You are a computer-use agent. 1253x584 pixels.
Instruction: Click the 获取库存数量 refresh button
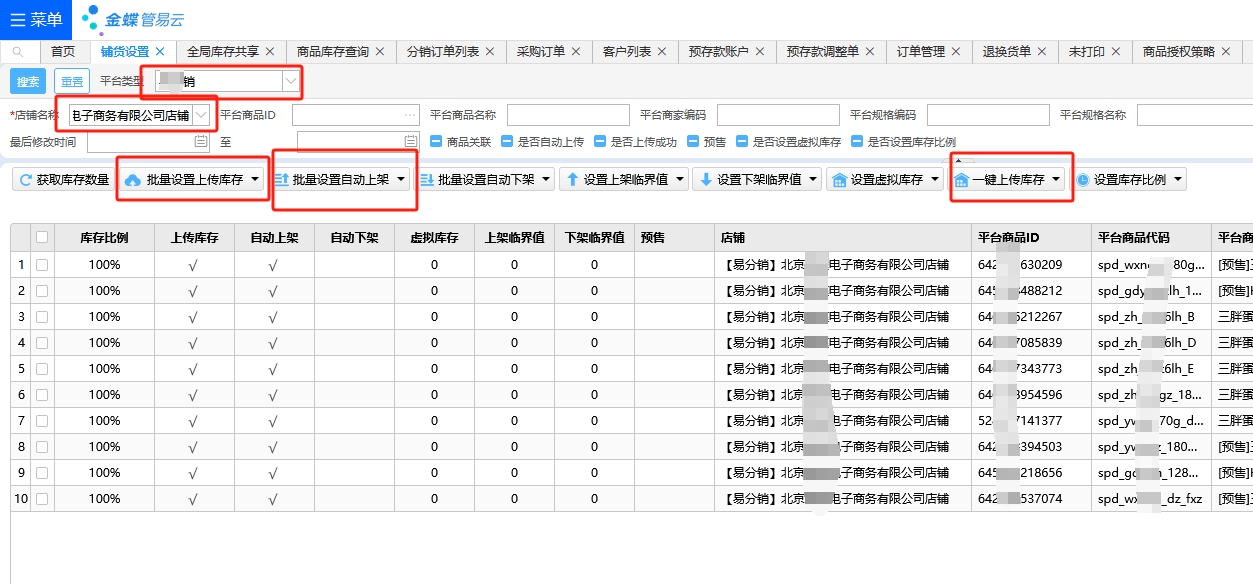tap(63, 180)
